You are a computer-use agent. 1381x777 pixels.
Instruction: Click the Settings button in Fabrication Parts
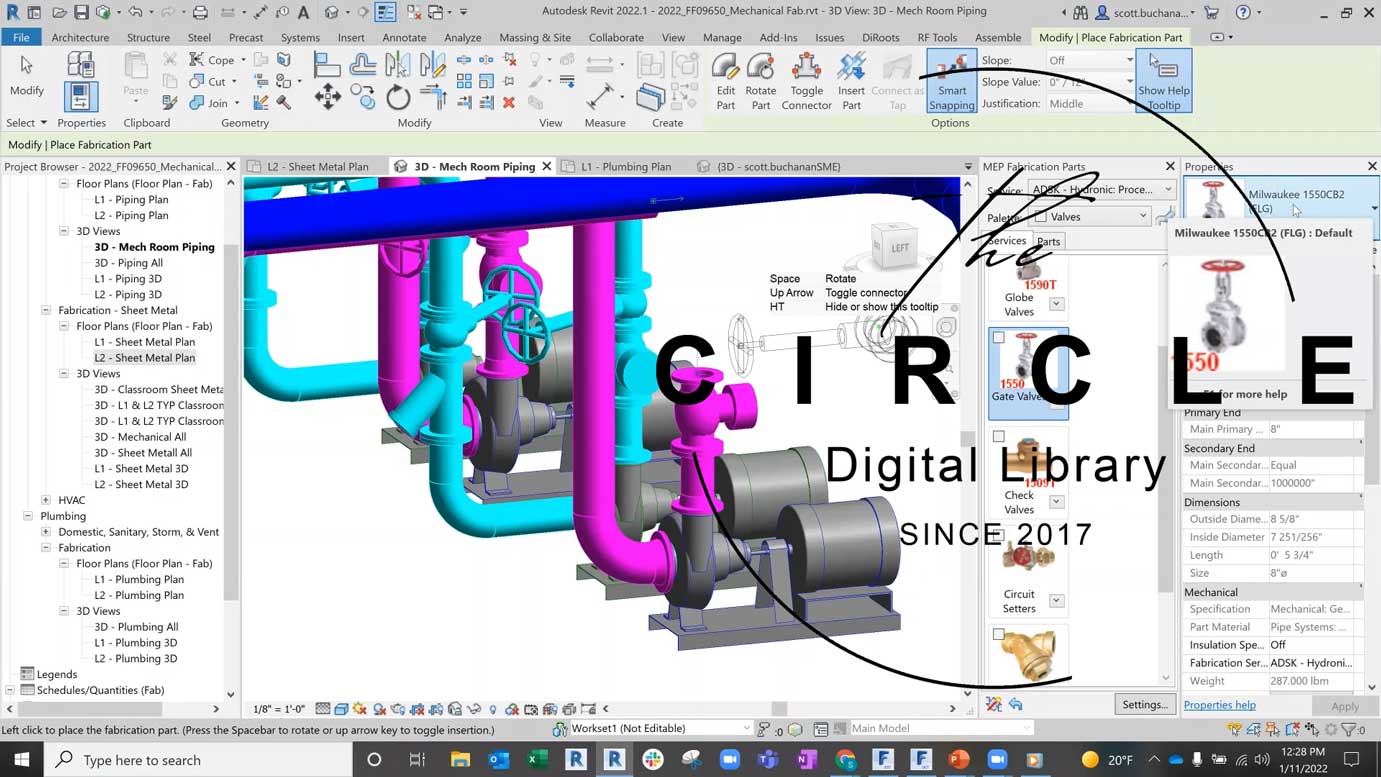1144,704
